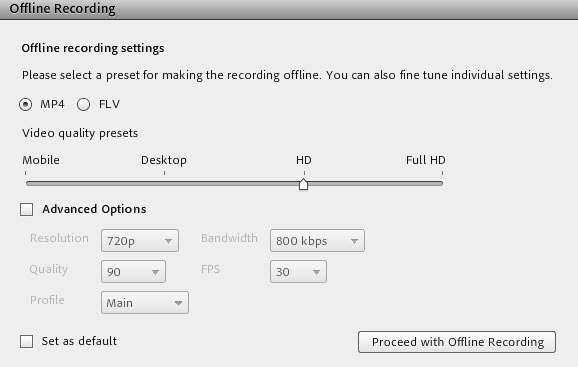
Task: Select the FLV format radio button
Action: coord(84,105)
